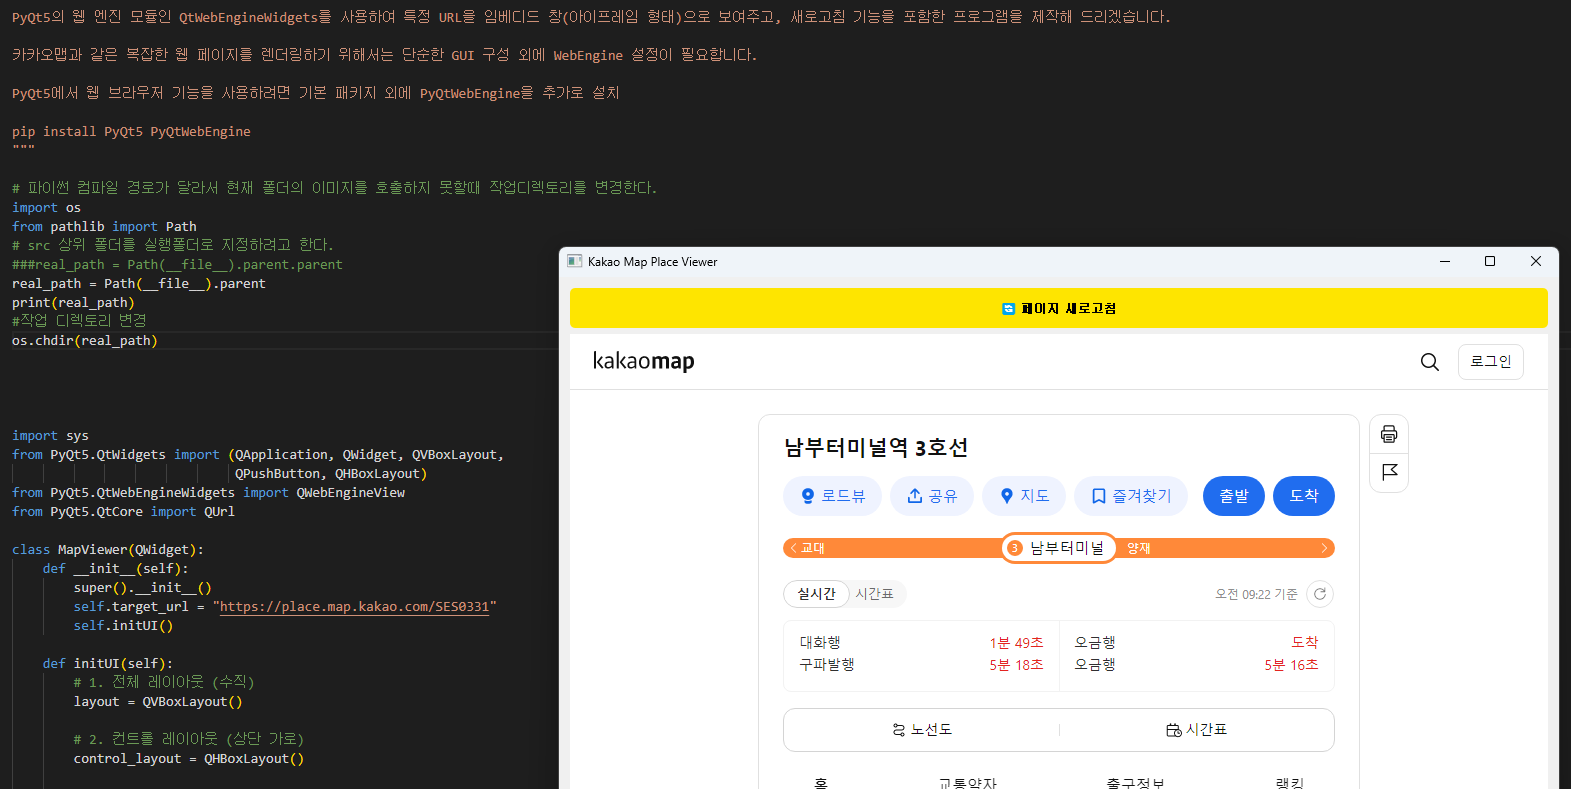This screenshot has width=1571, height=789.
Task: Select the current 남부터미널 station badge
Action: [x=1058, y=548]
